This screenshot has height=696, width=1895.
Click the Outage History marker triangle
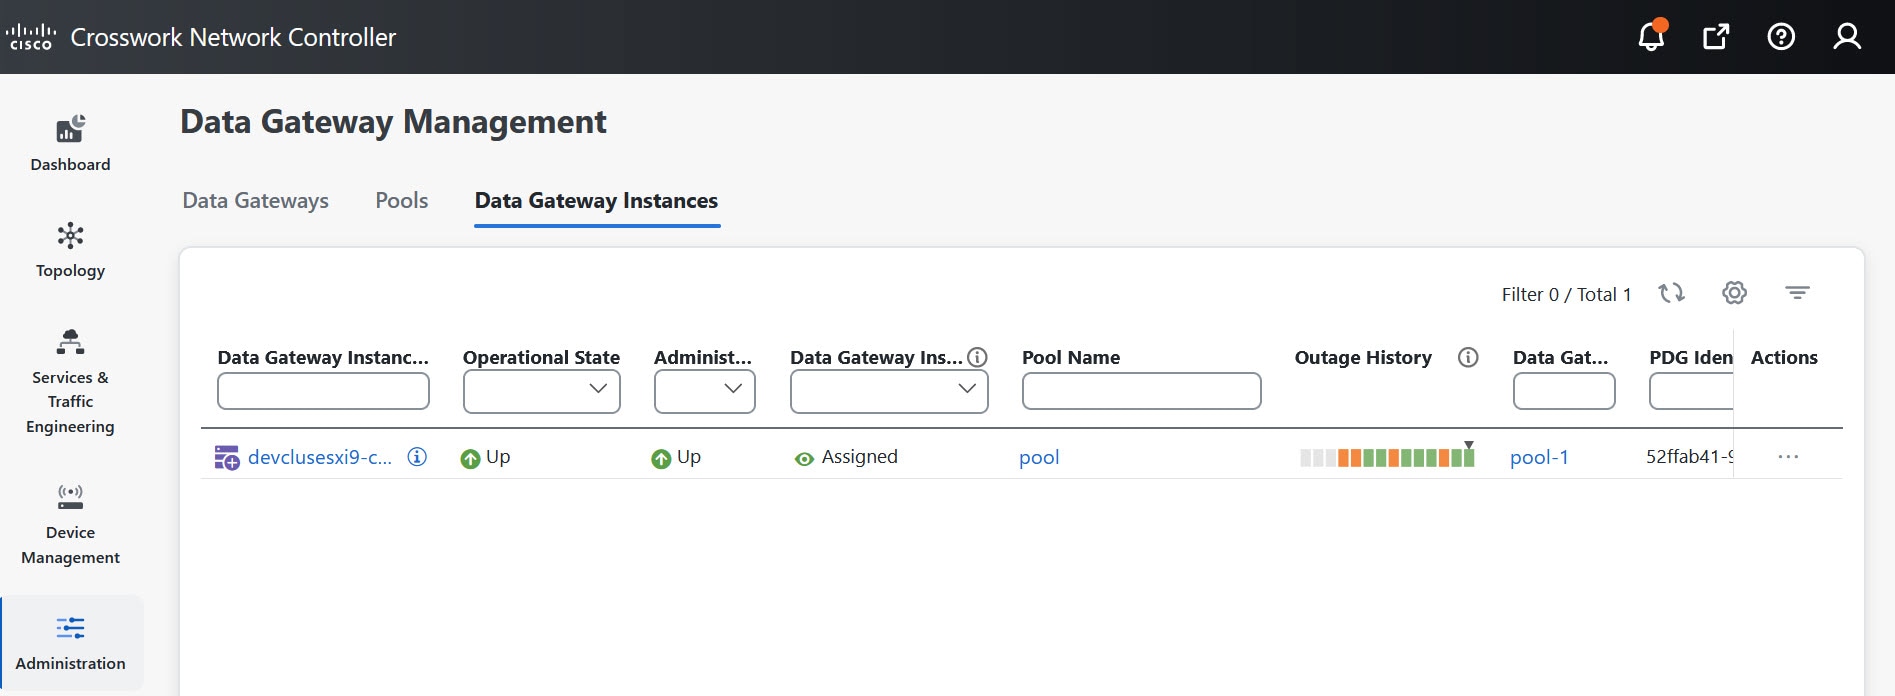[1469, 445]
